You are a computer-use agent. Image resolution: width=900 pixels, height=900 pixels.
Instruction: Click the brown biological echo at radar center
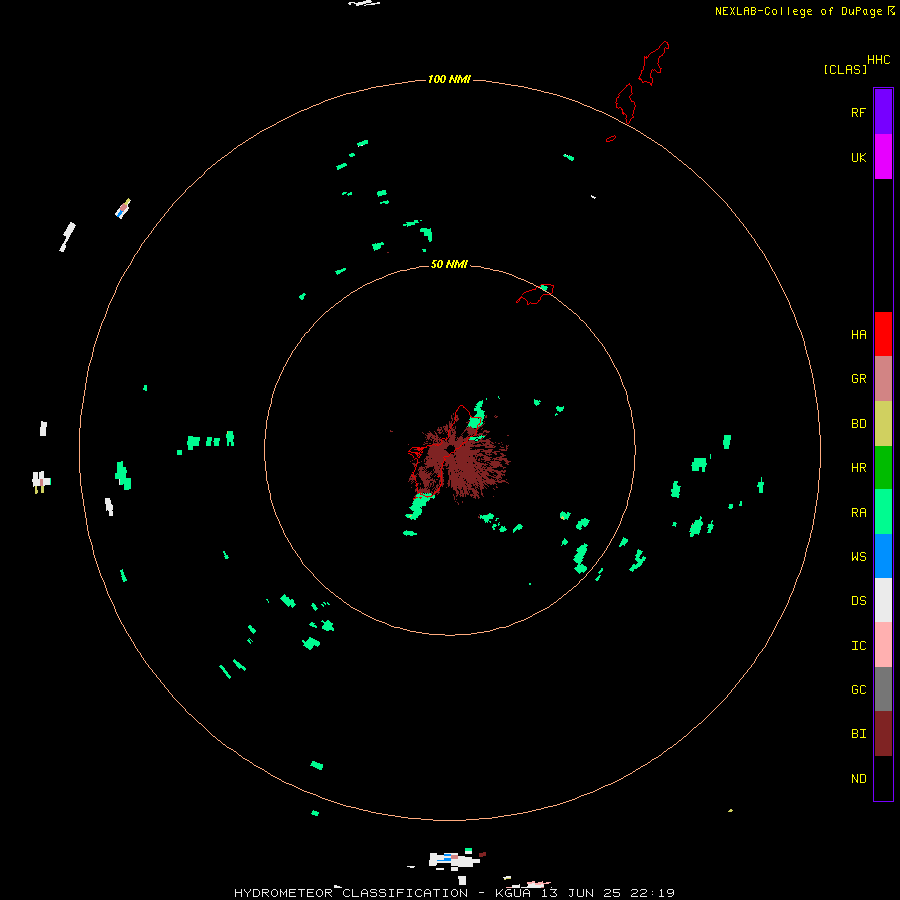459,462
